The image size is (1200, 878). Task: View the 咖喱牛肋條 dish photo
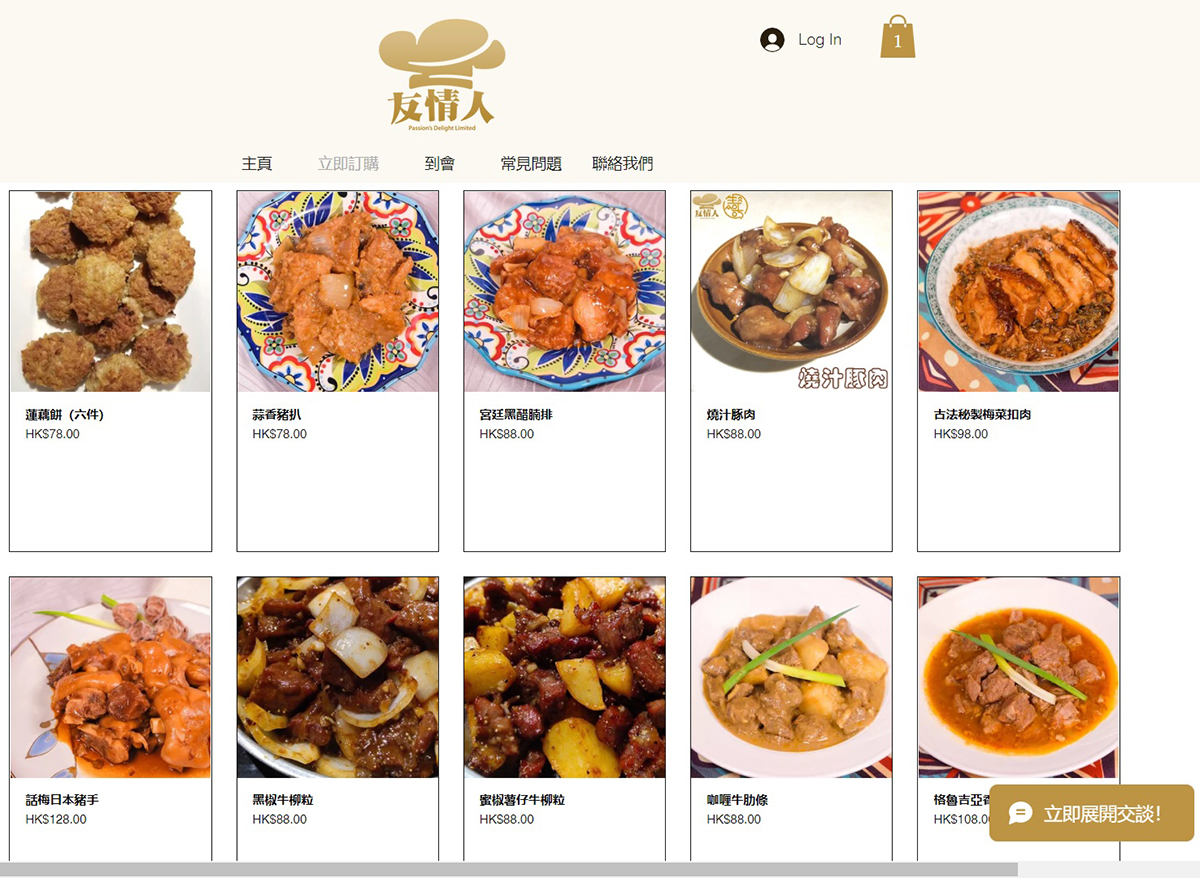(x=792, y=677)
